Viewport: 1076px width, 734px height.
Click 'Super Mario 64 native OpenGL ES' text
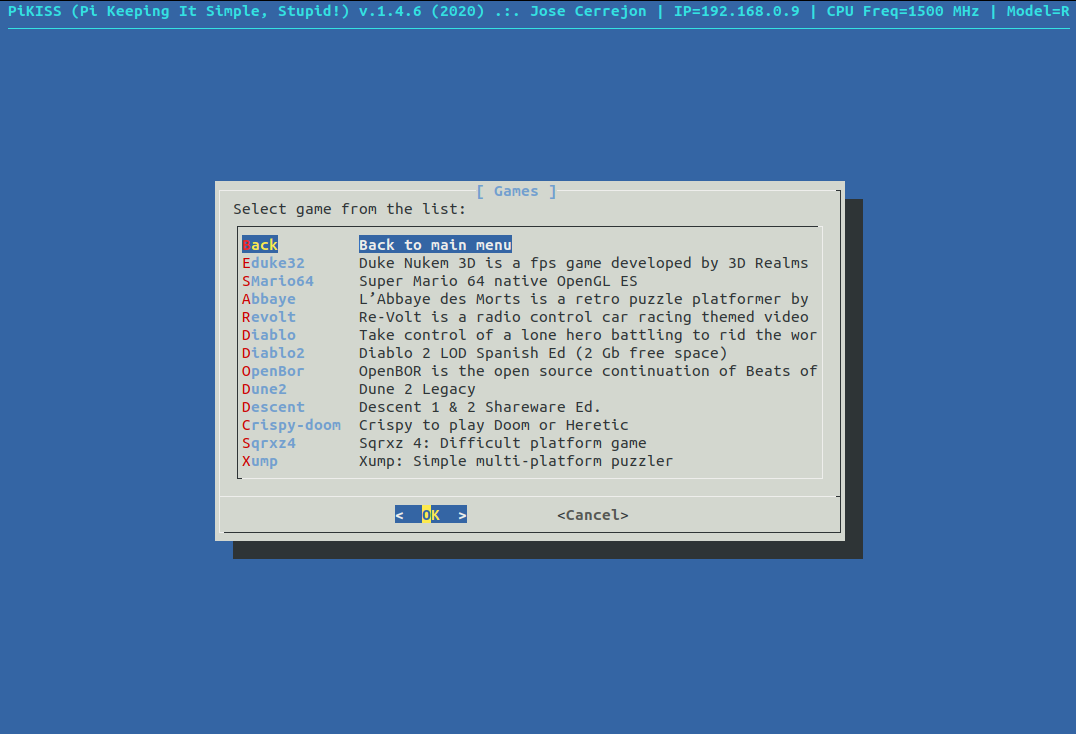coord(498,281)
